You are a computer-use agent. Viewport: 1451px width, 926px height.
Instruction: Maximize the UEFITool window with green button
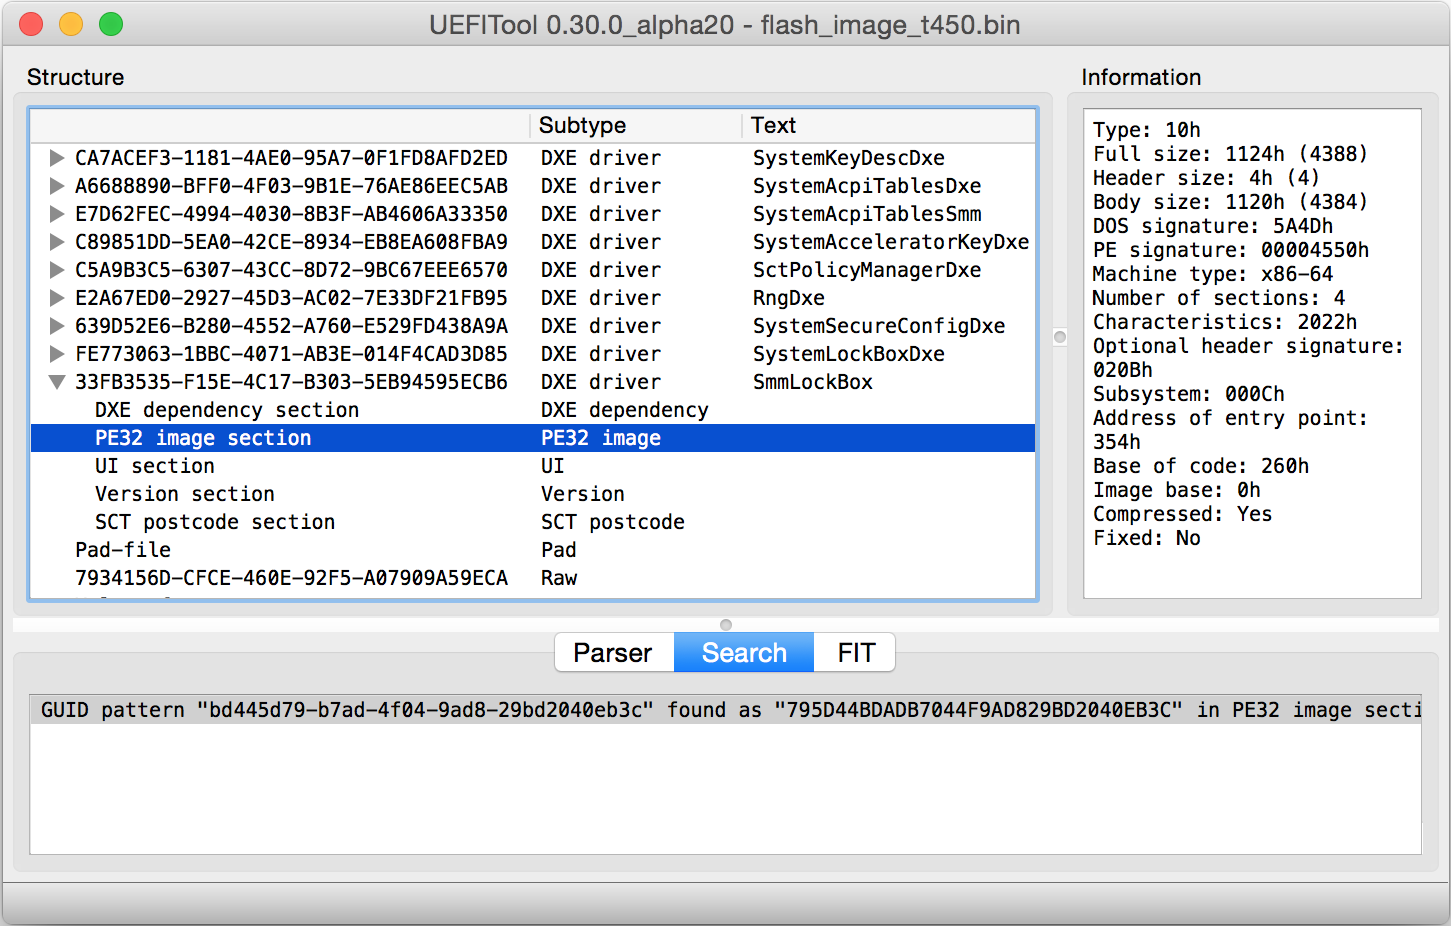coord(111,24)
